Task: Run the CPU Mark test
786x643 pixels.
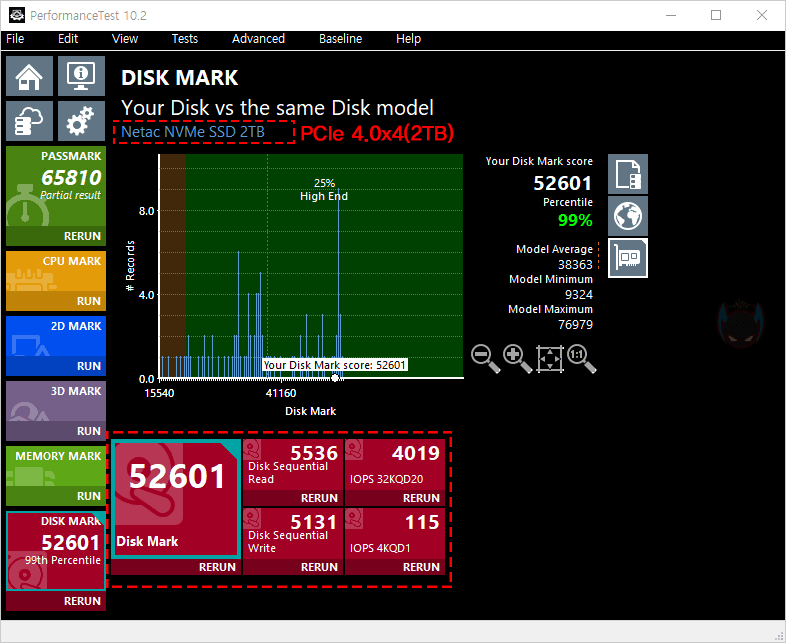Action: pyautogui.click(x=56, y=301)
